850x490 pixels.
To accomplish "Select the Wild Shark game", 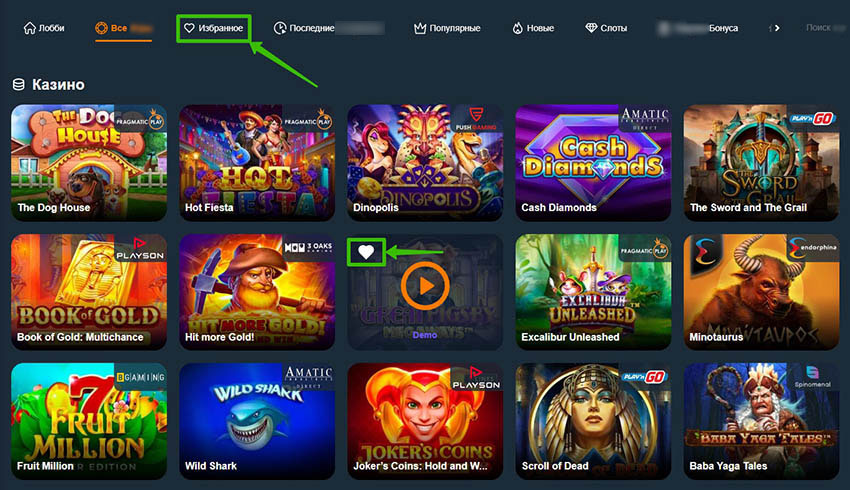I will click(x=257, y=421).
